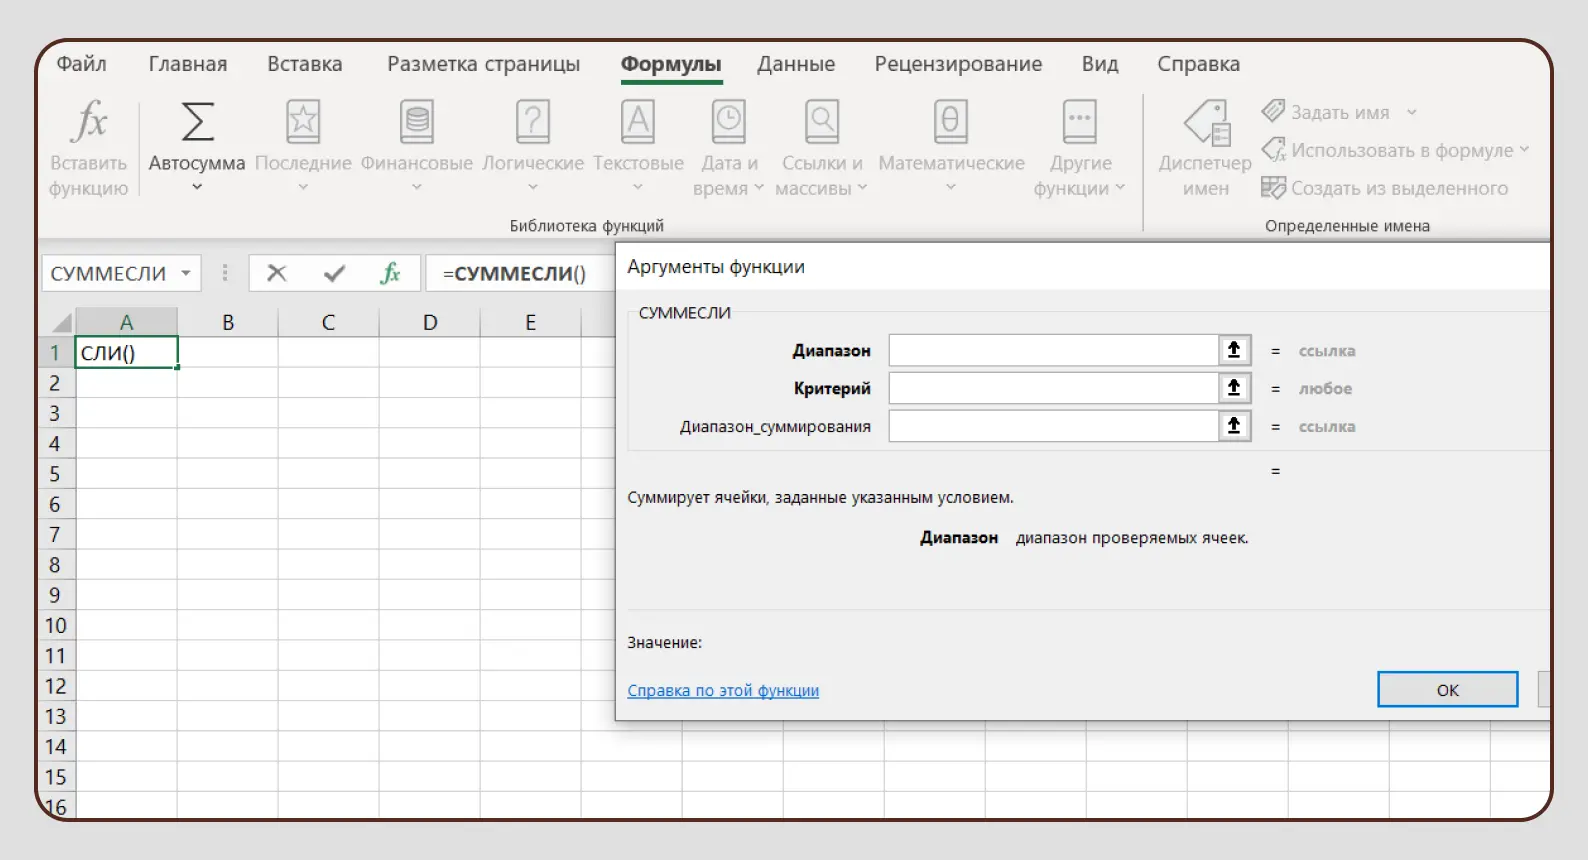Viewport: 1588px width, 860px height.
Task: Expand the Задать имя dropdown arrow
Action: tap(1411, 112)
